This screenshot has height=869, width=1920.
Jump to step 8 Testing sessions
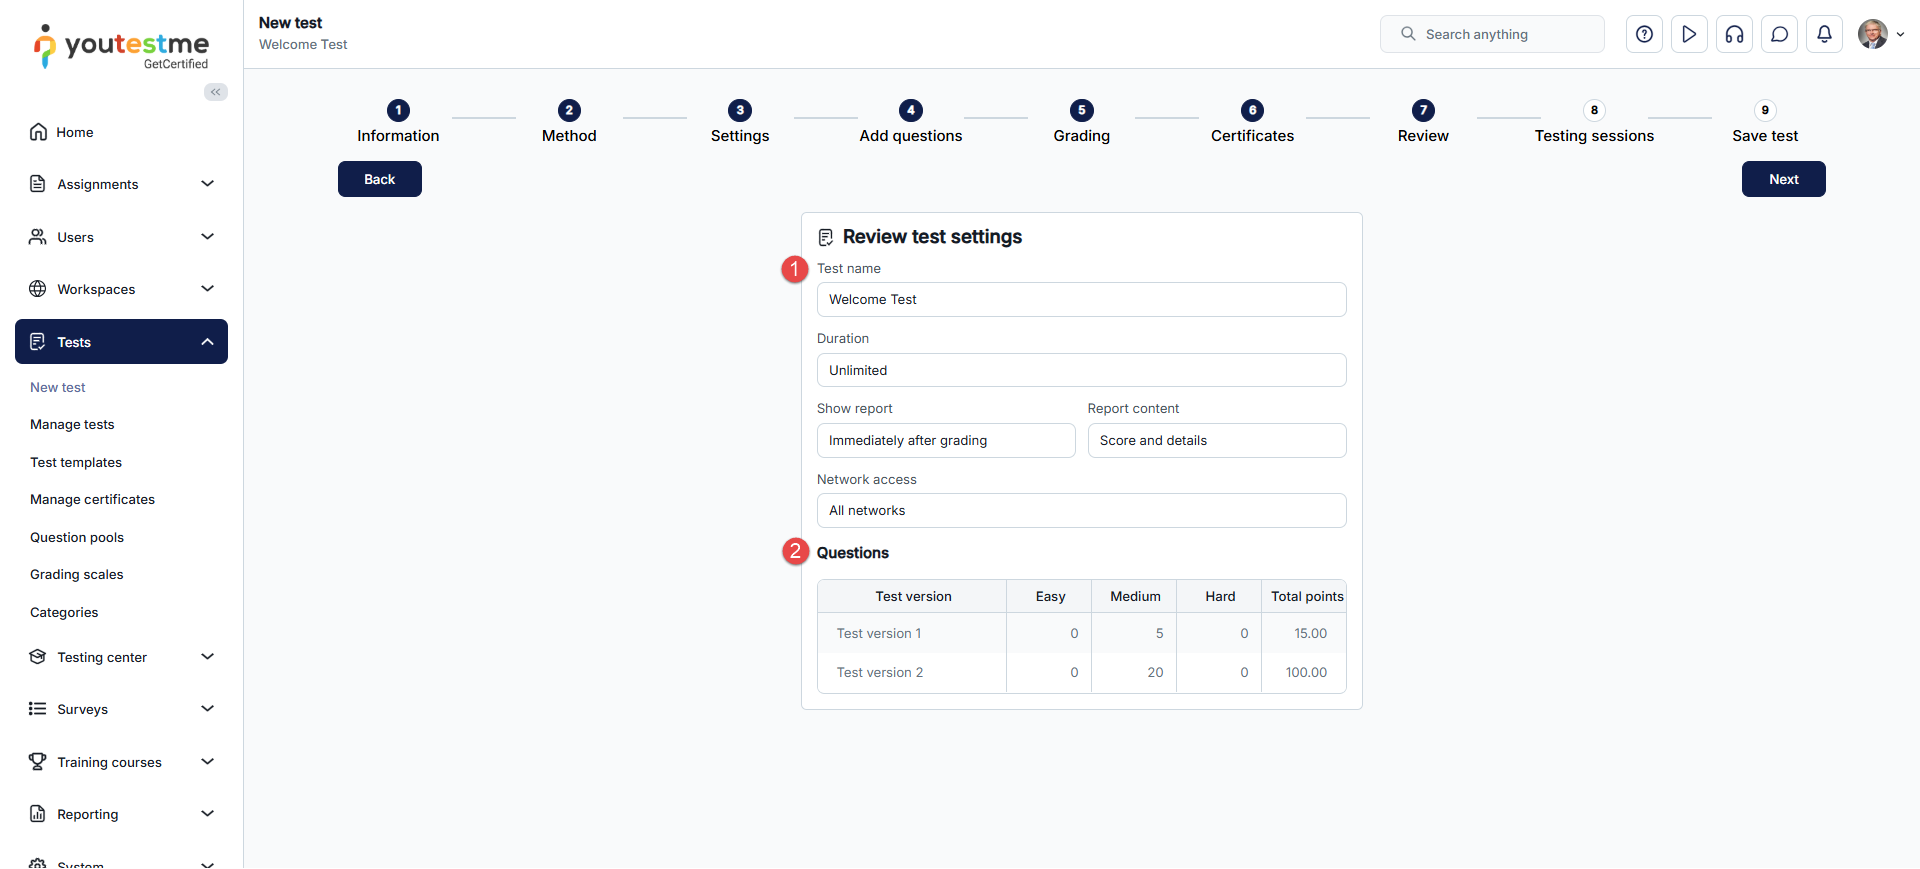tap(1594, 111)
